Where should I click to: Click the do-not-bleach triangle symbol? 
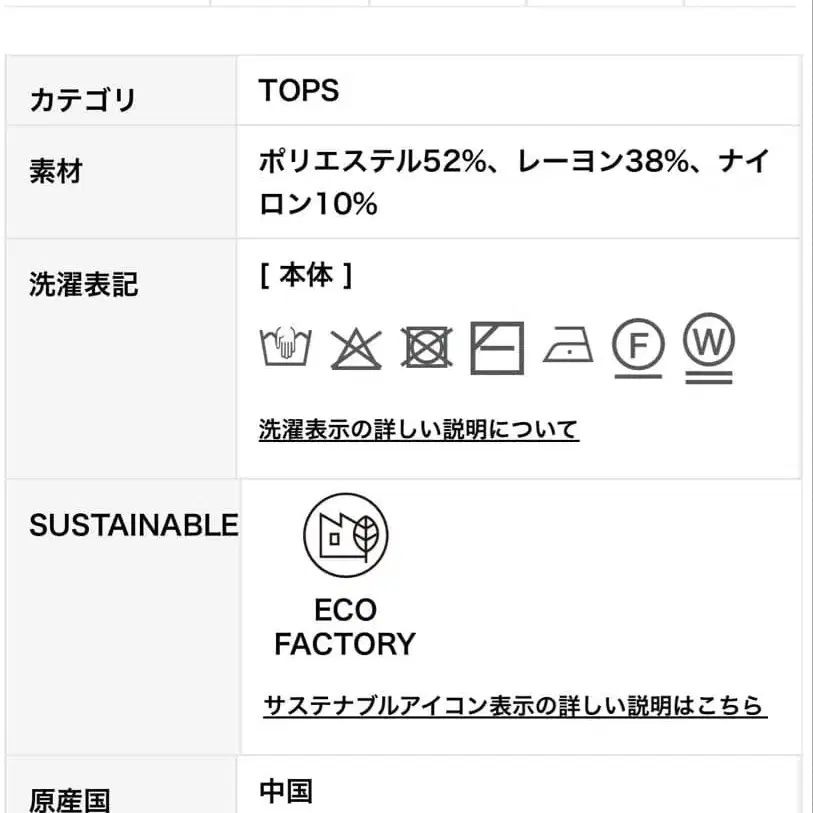[356, 349]
